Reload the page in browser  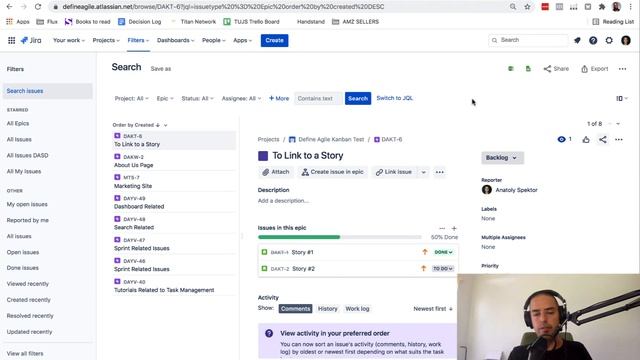click(38, 7)
